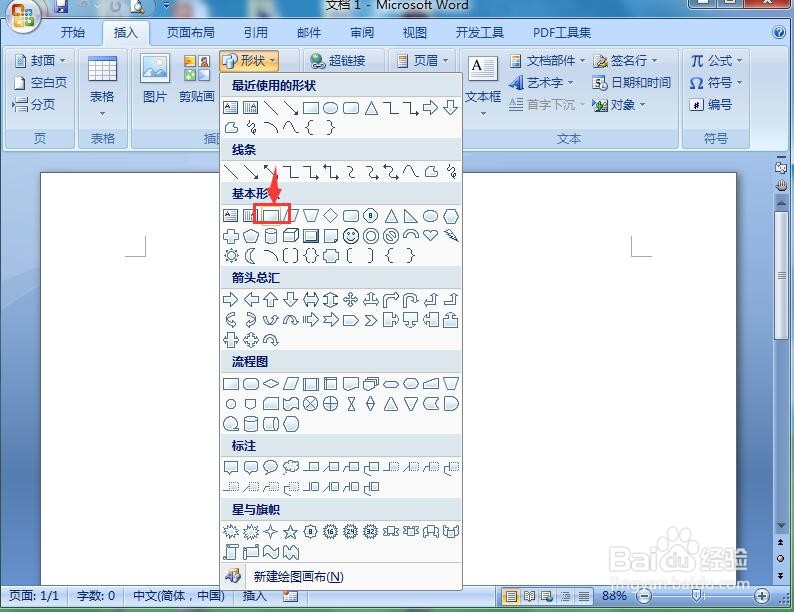Image resolution: width=794 pixels, height=612 pixels.
Task: Select the 5-point star shape
Action: click(290, 532)
